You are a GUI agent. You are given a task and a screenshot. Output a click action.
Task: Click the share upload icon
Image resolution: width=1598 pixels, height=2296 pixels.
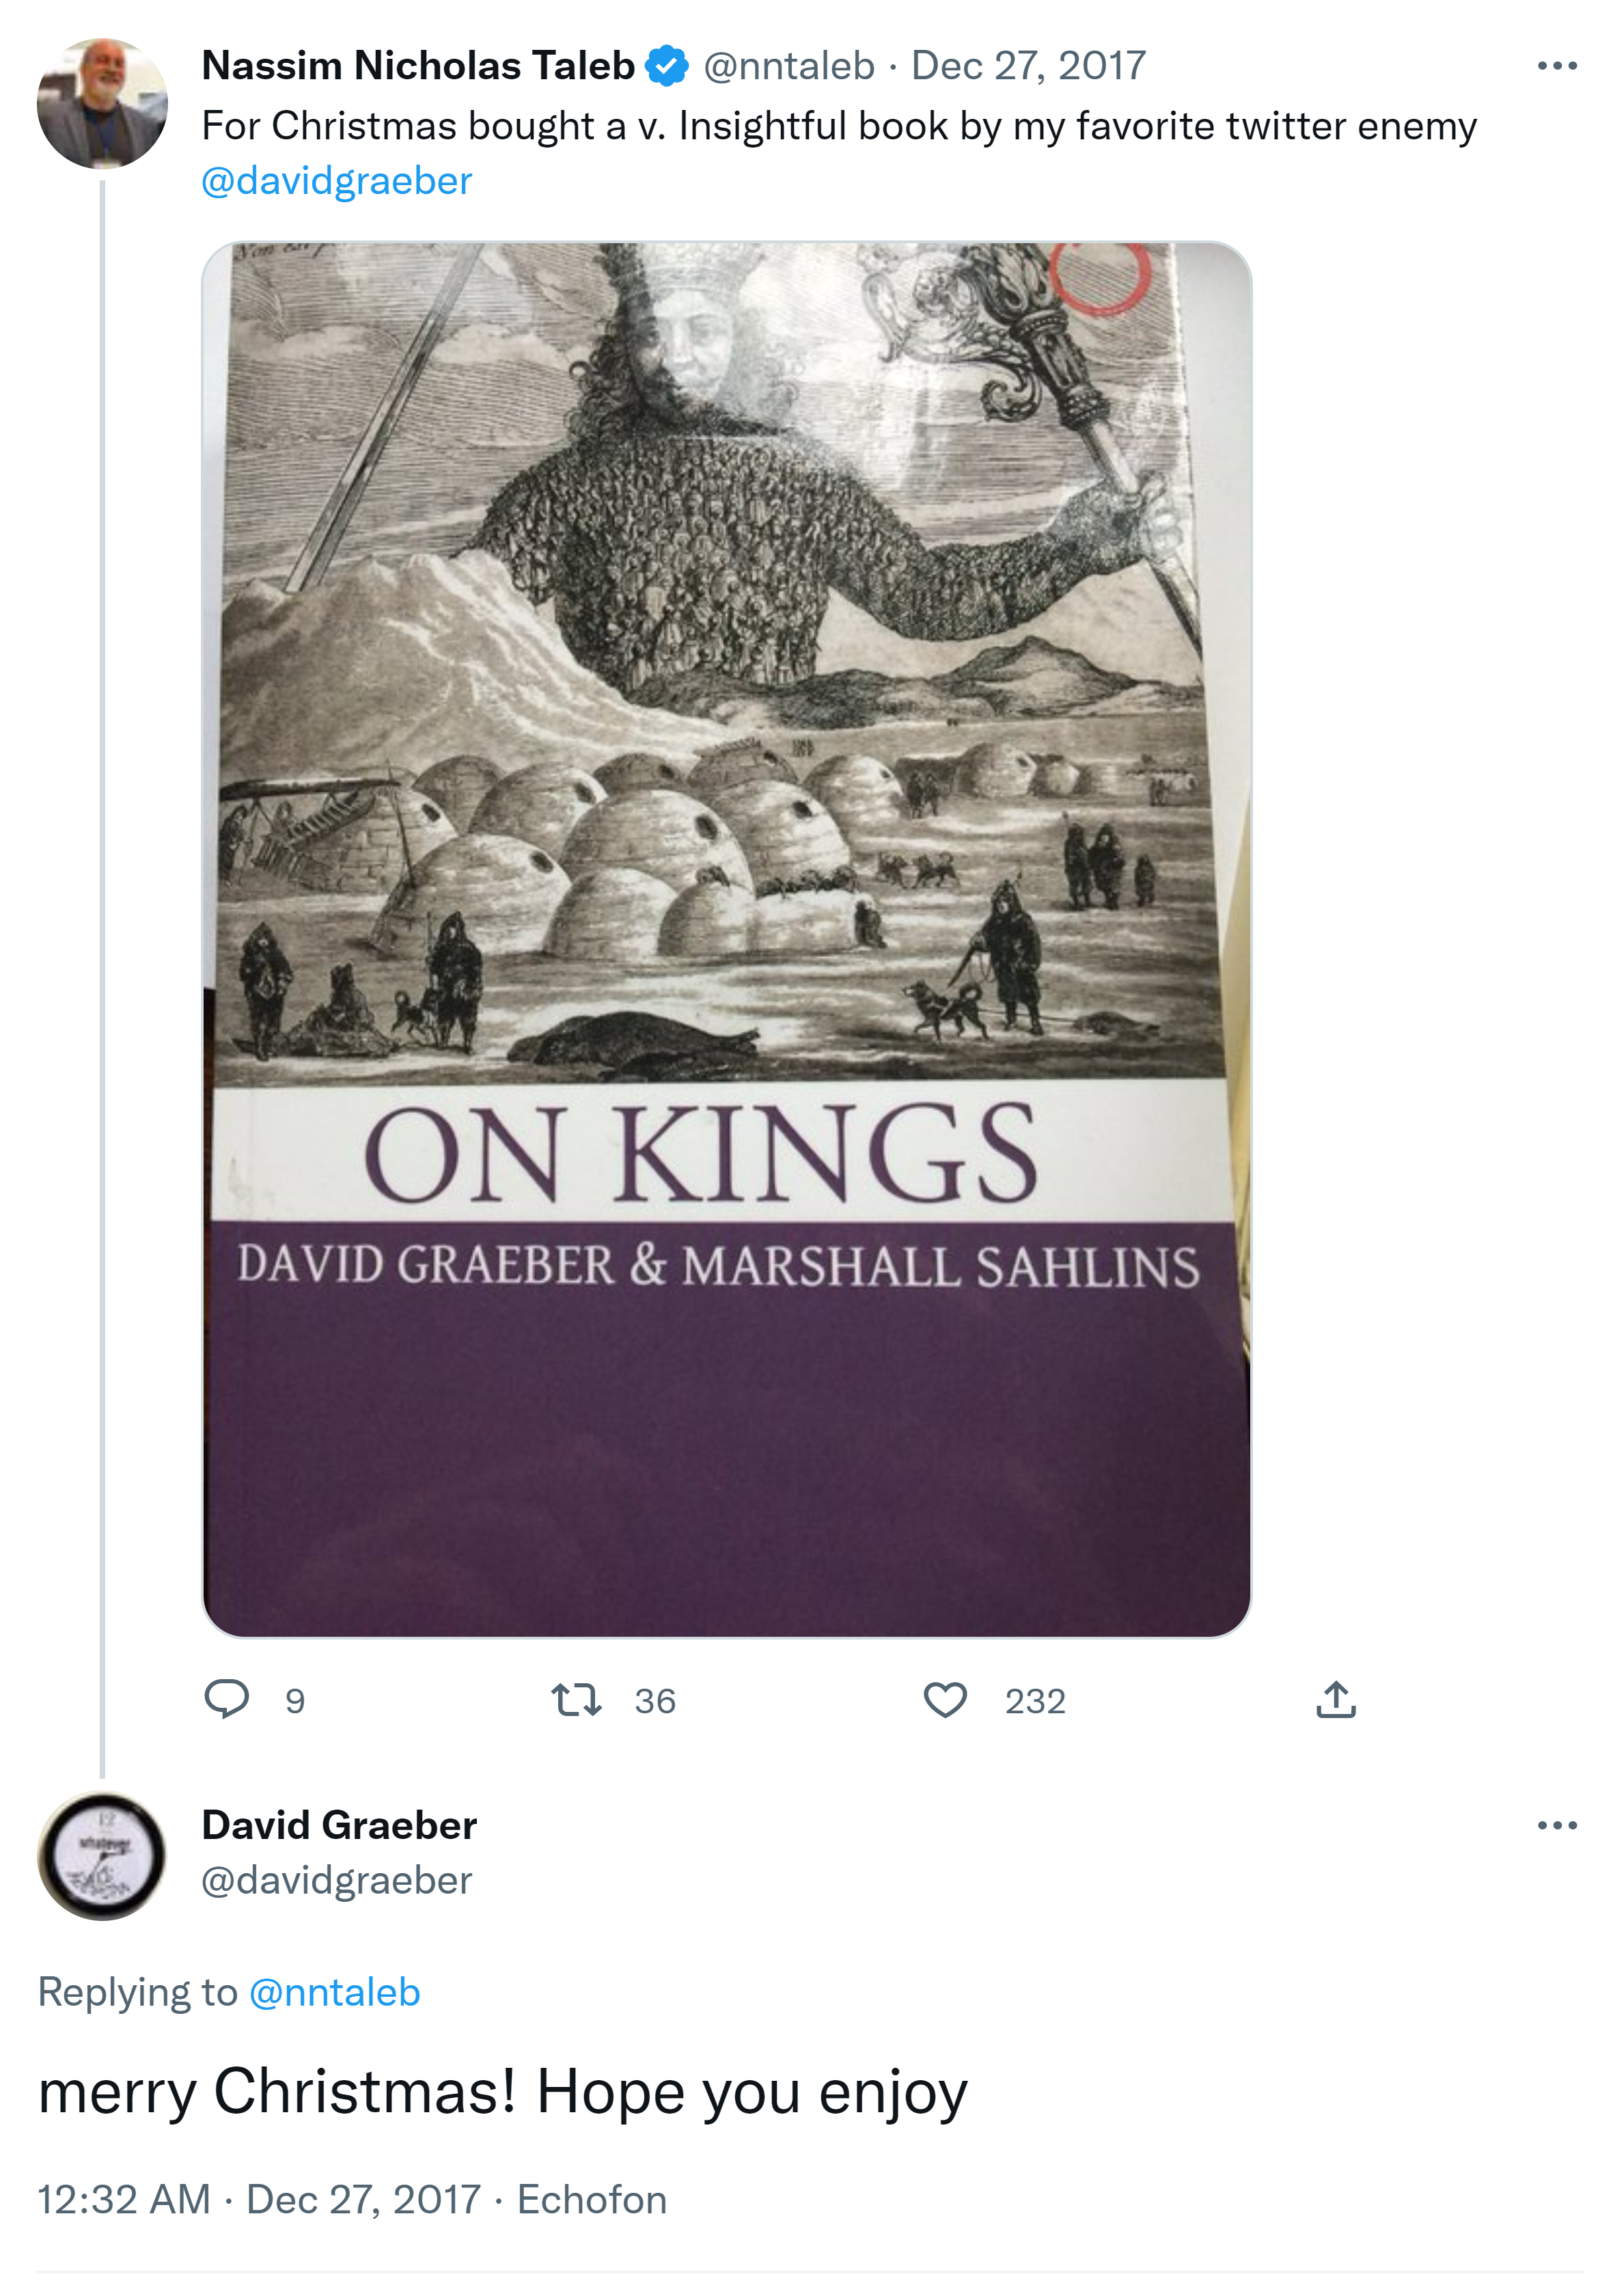point(1335,1699)
